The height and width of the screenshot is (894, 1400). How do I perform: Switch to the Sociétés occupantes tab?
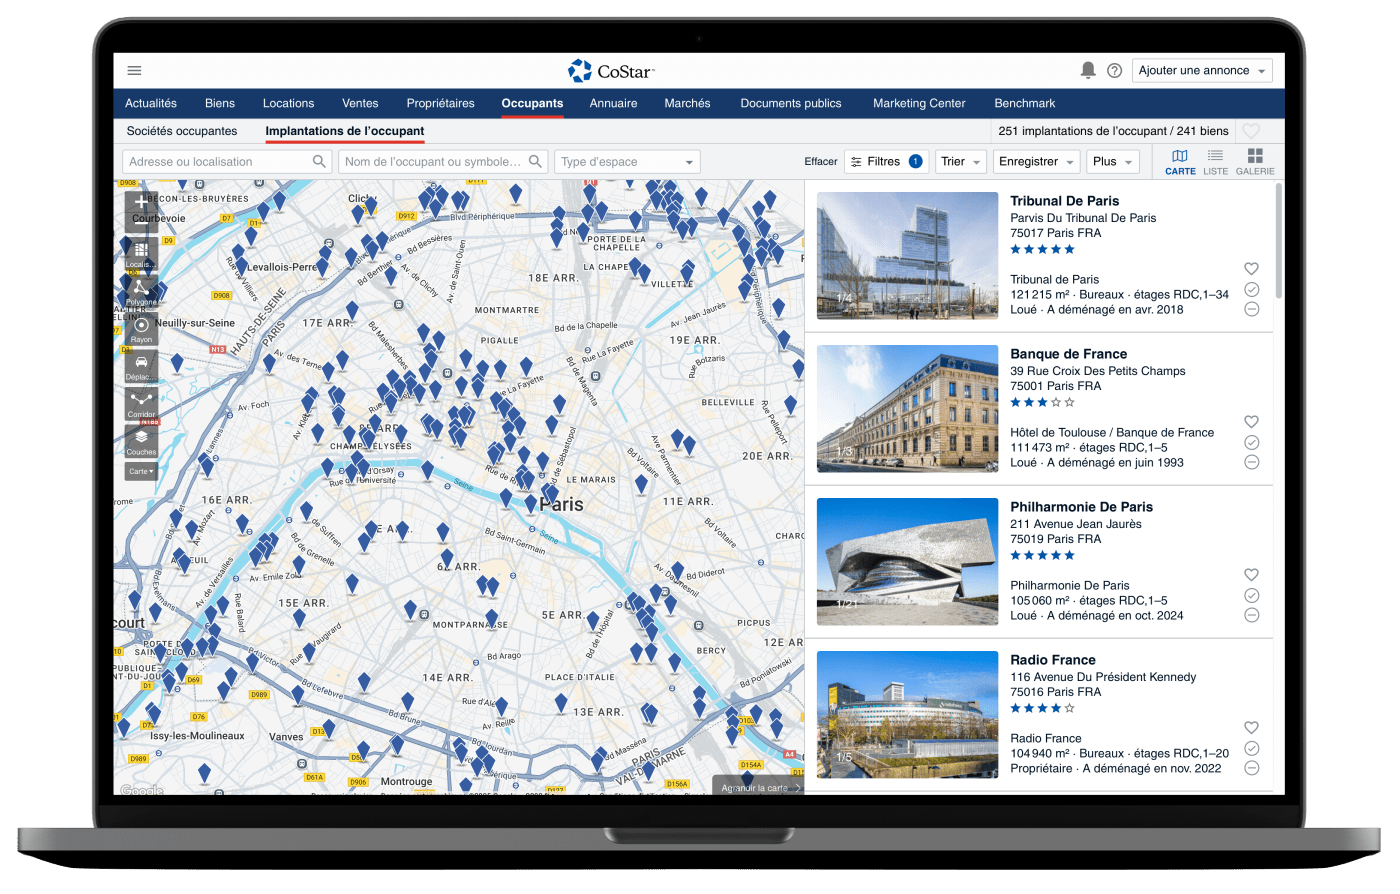click(182, 131)
